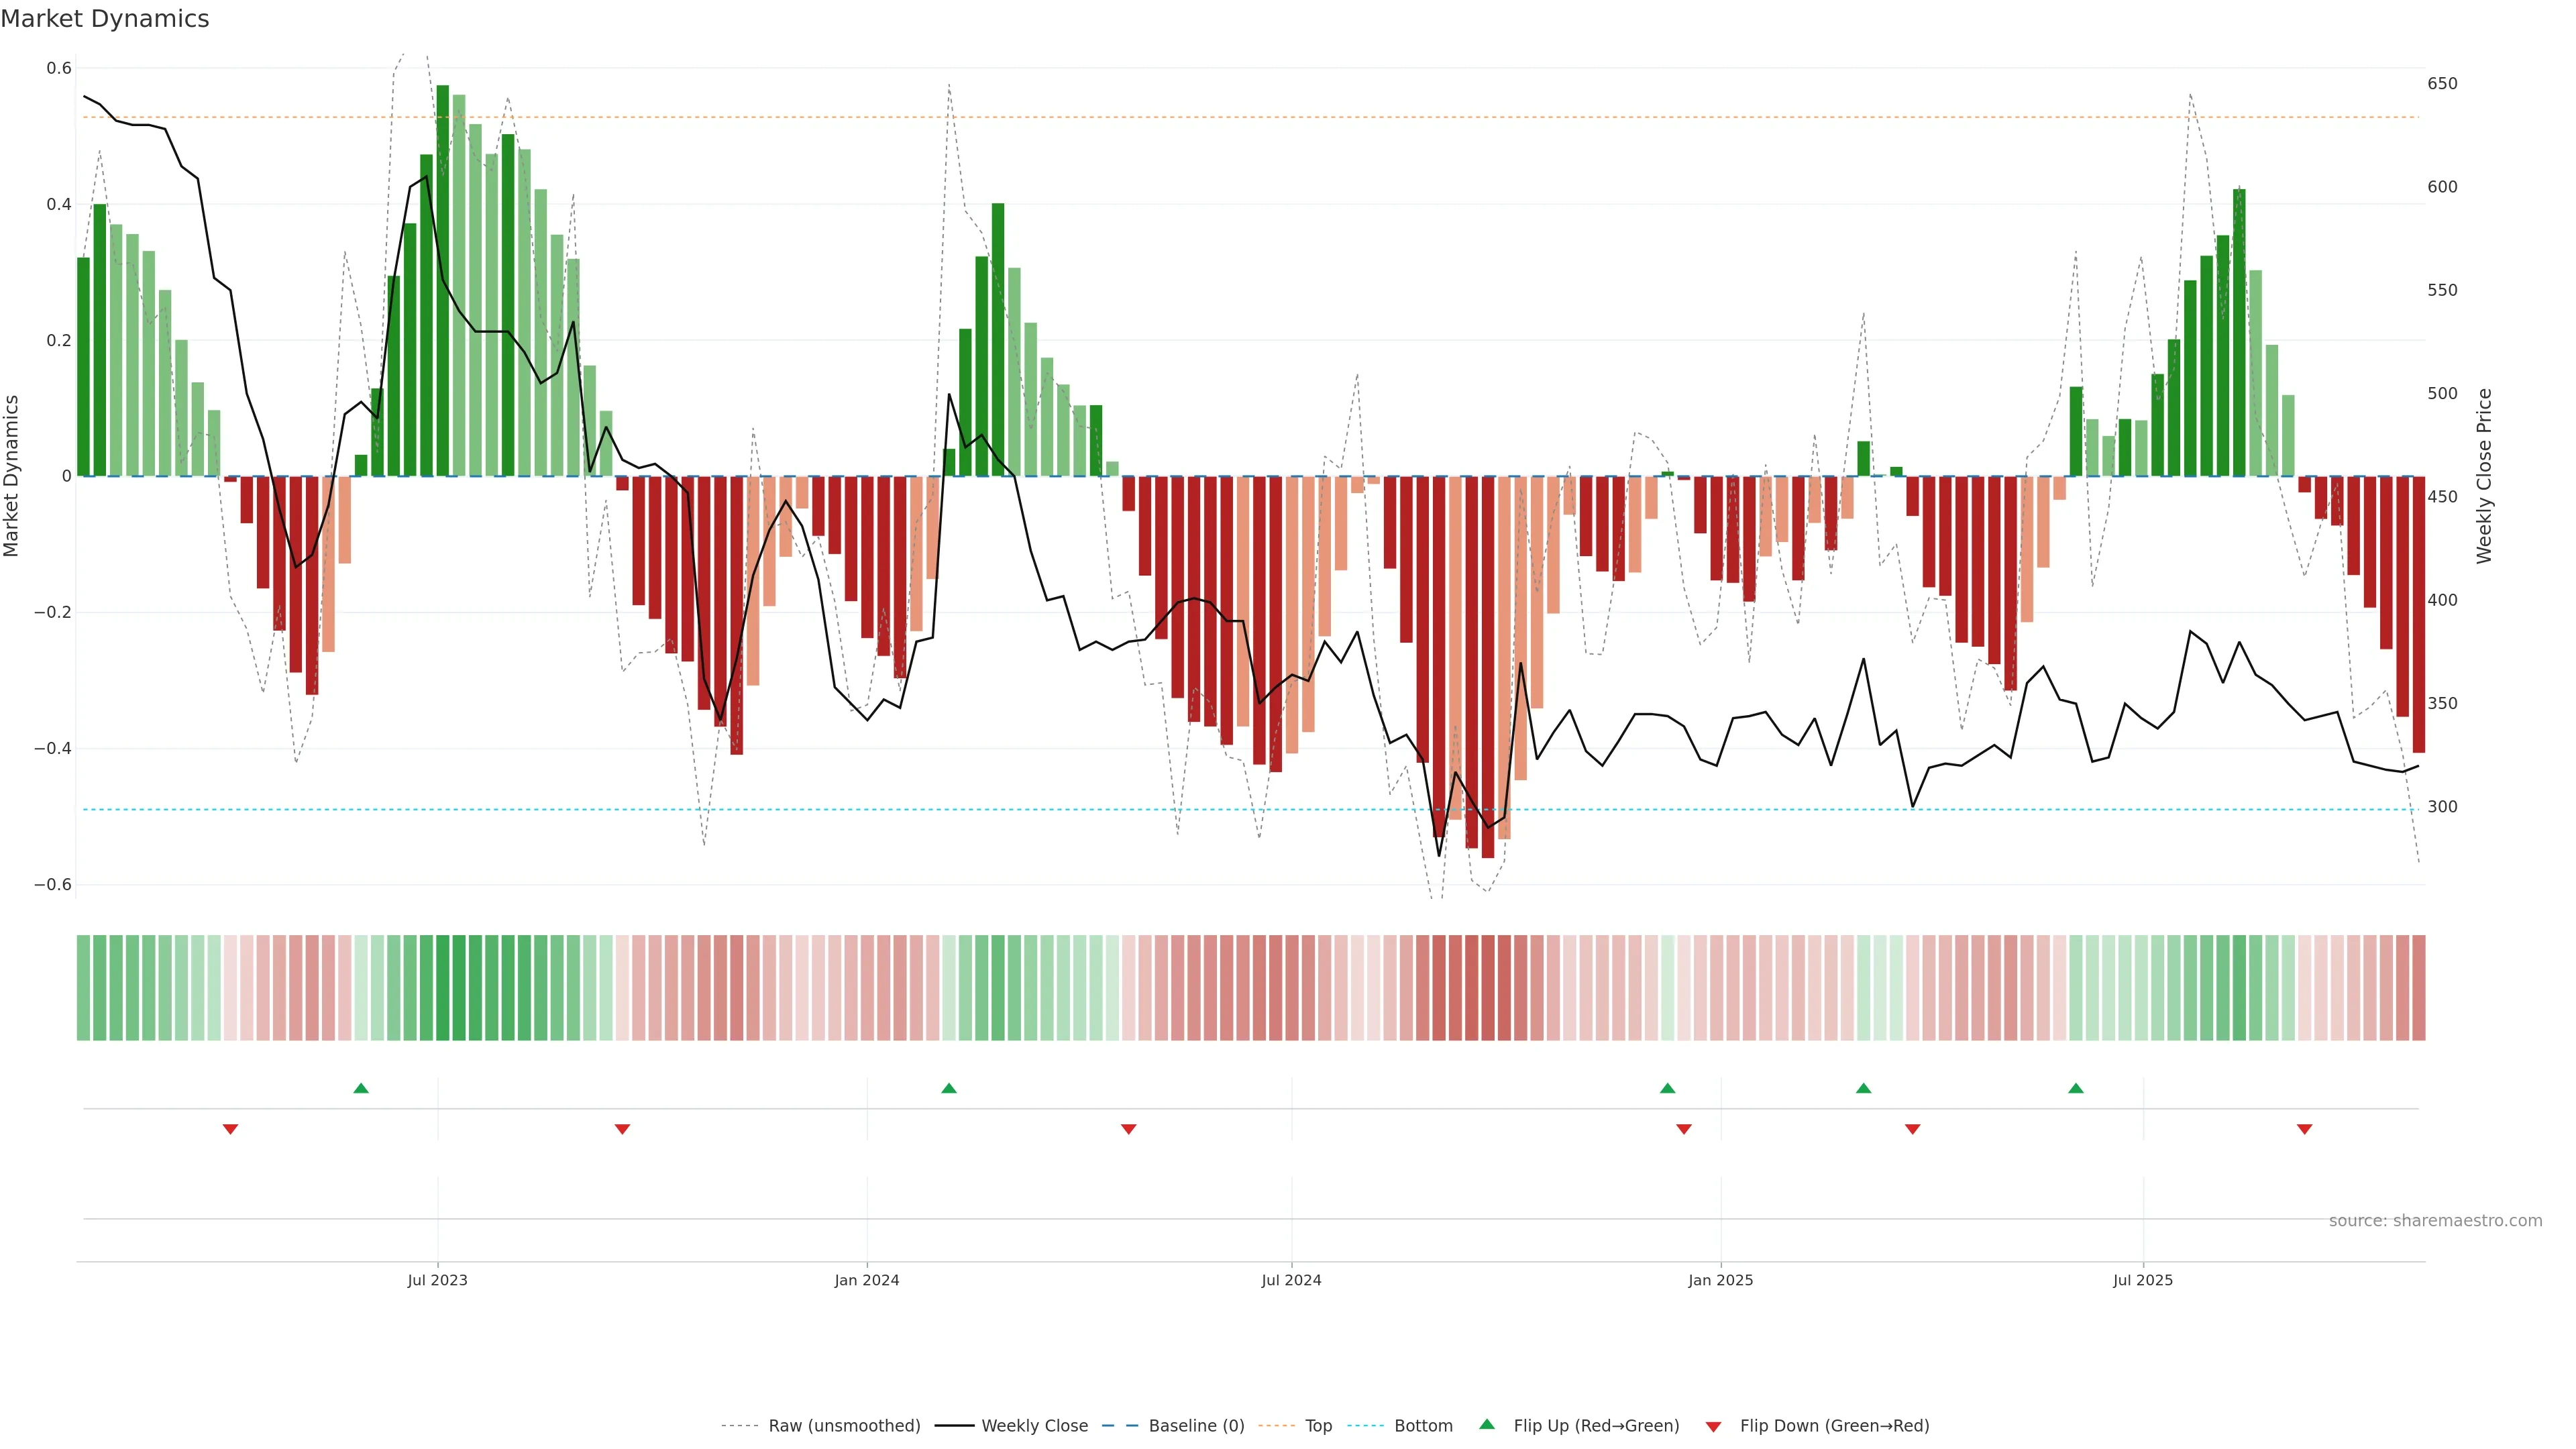
Task: Click the last green flip-up marker before Jul 2025
Action: coord(2076,1088)
